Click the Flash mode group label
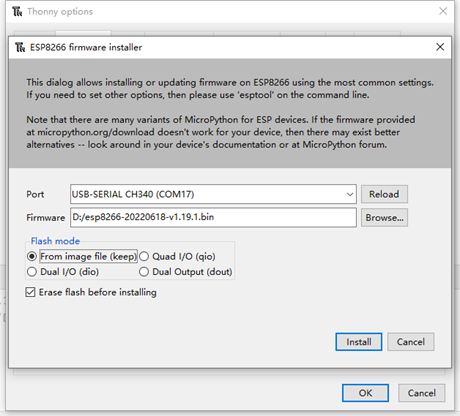 55,241
